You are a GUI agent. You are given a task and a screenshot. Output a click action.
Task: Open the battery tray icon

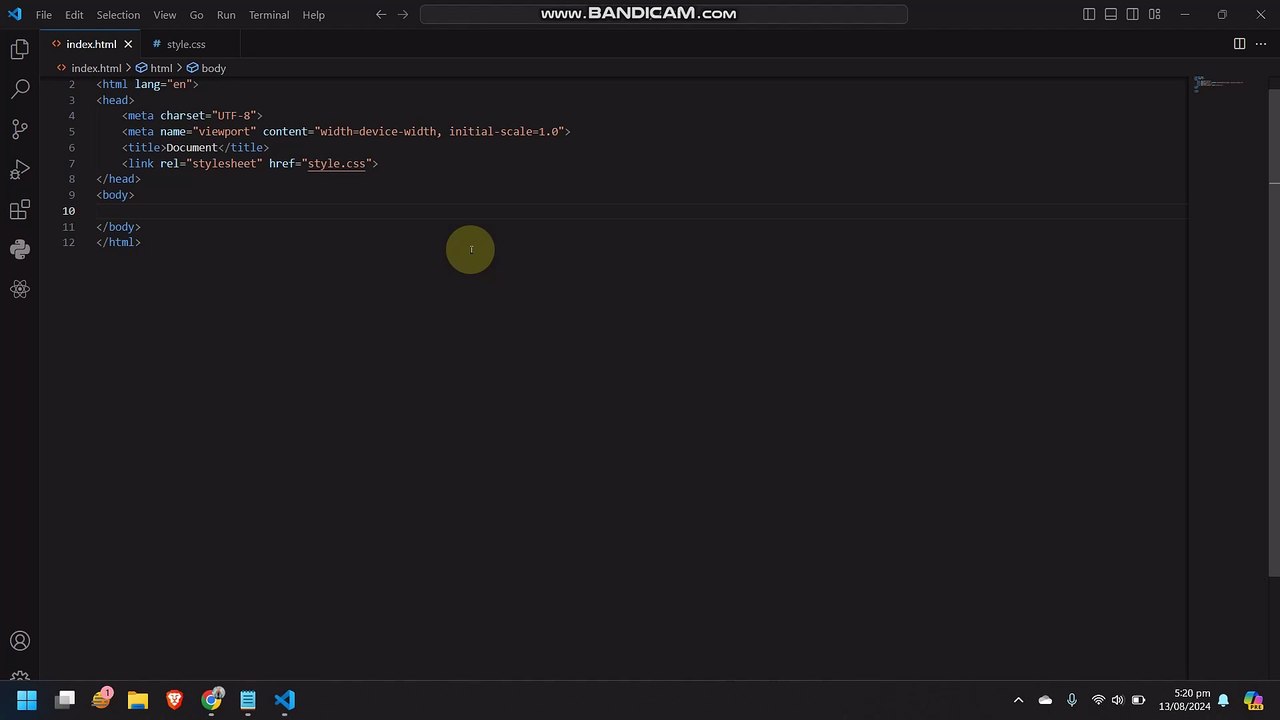pyautogui.click(x=1138, y=700)
